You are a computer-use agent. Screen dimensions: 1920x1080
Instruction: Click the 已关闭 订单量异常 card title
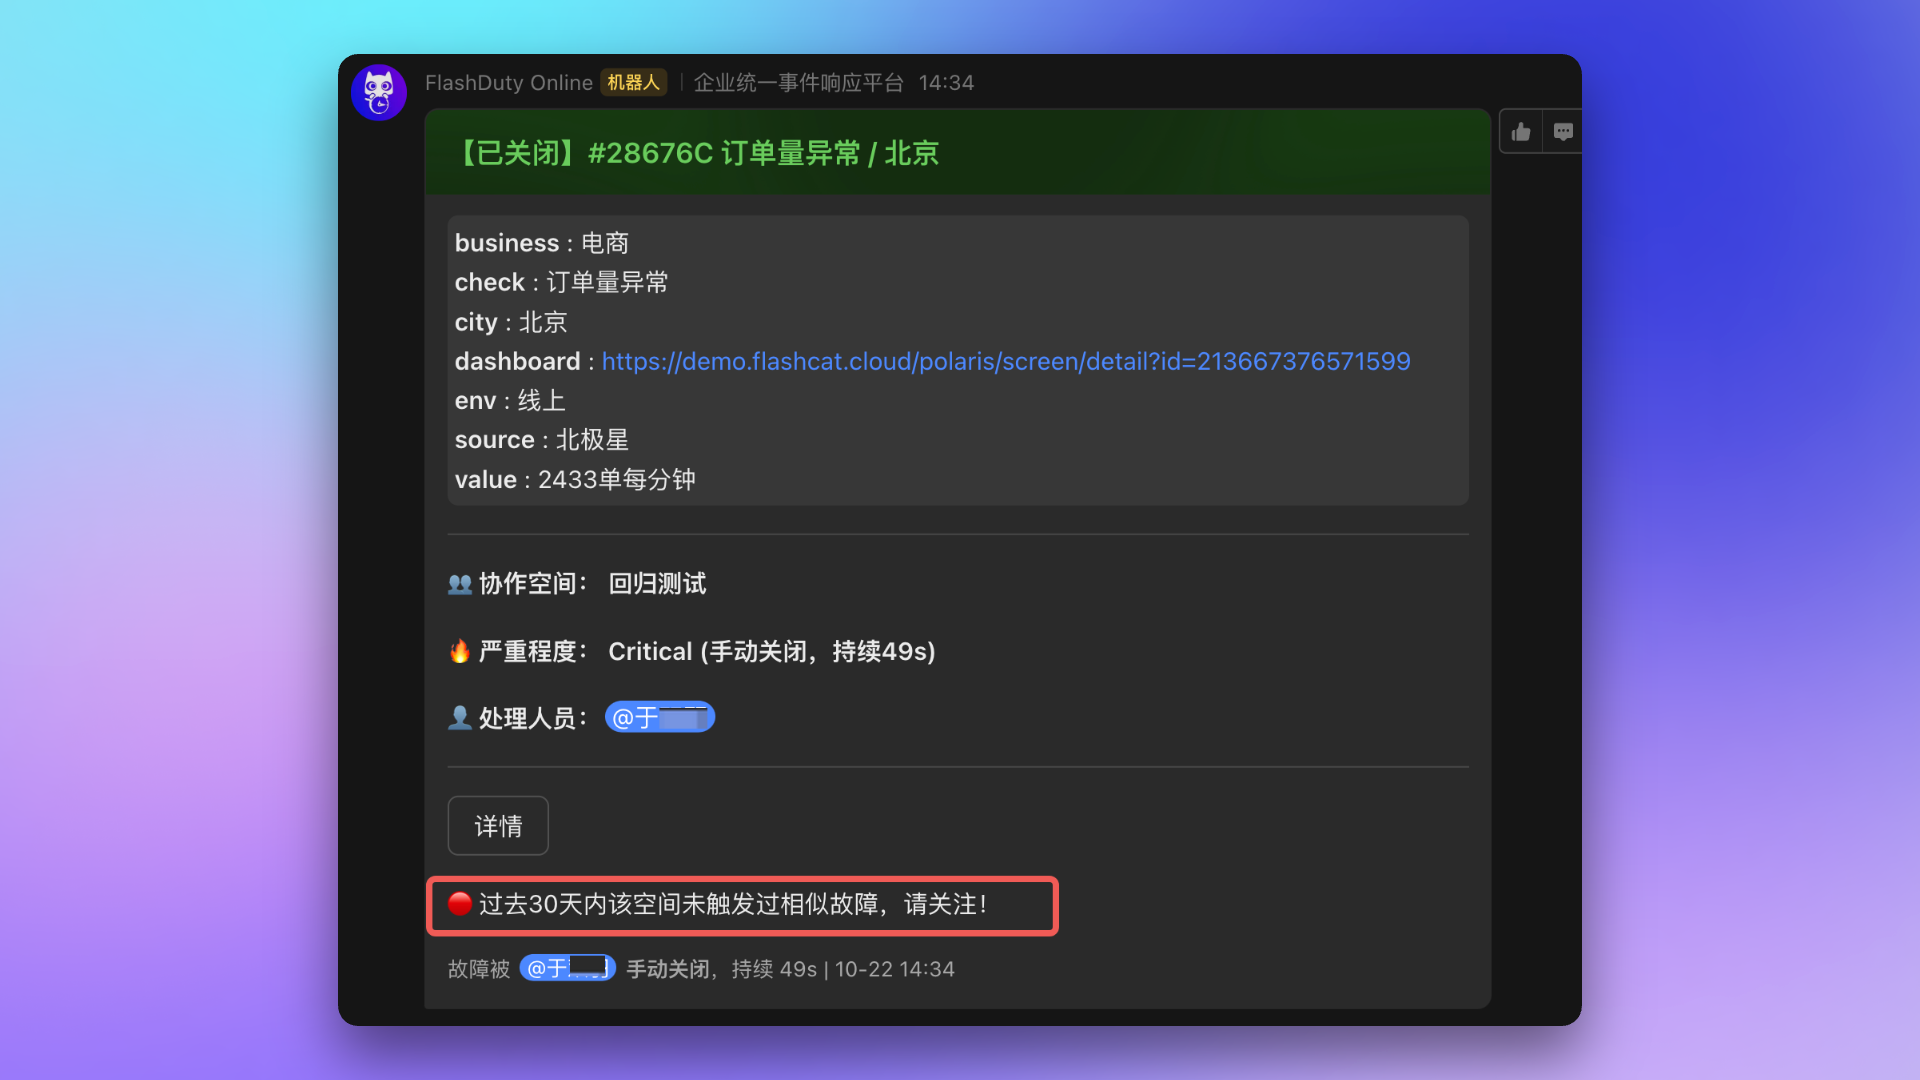tap(698, 153)
